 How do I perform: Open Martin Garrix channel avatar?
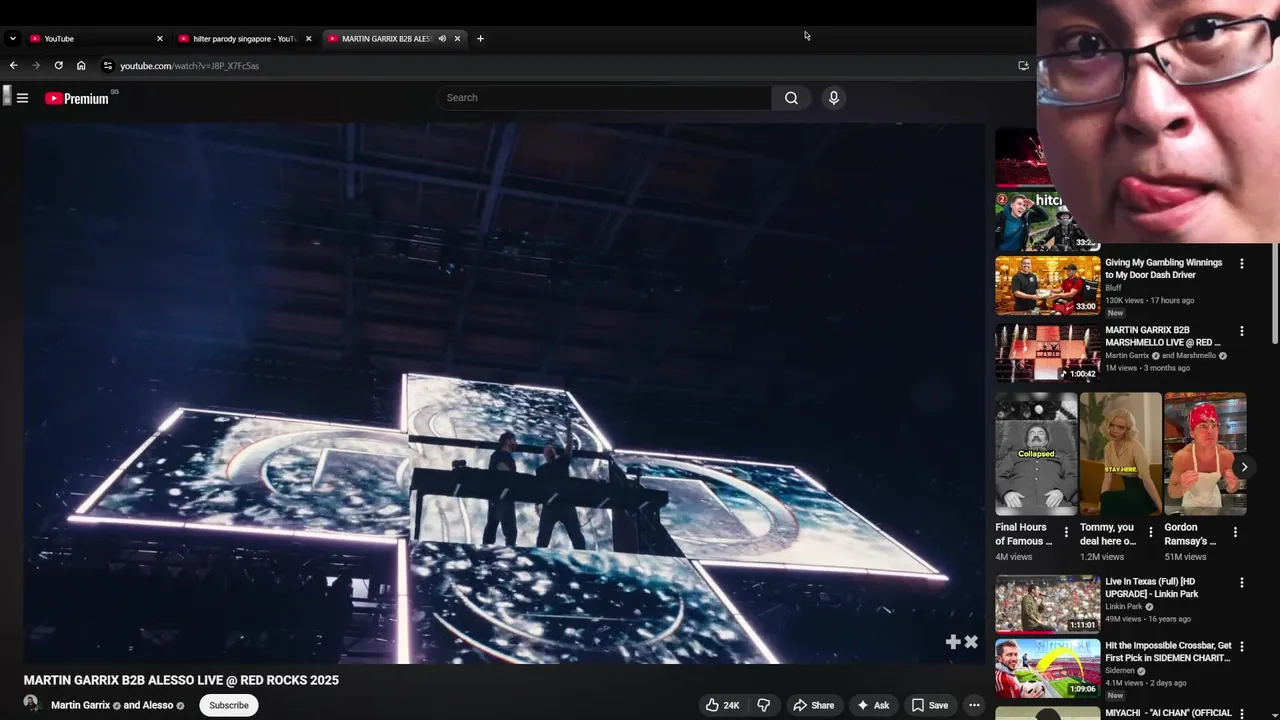tap(32, 704)
